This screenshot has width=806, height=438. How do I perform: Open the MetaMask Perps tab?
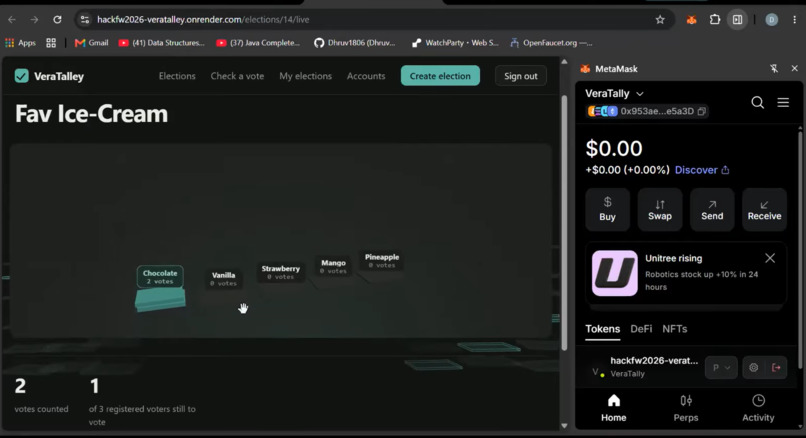pyautogui.click(x=686, y=408)
